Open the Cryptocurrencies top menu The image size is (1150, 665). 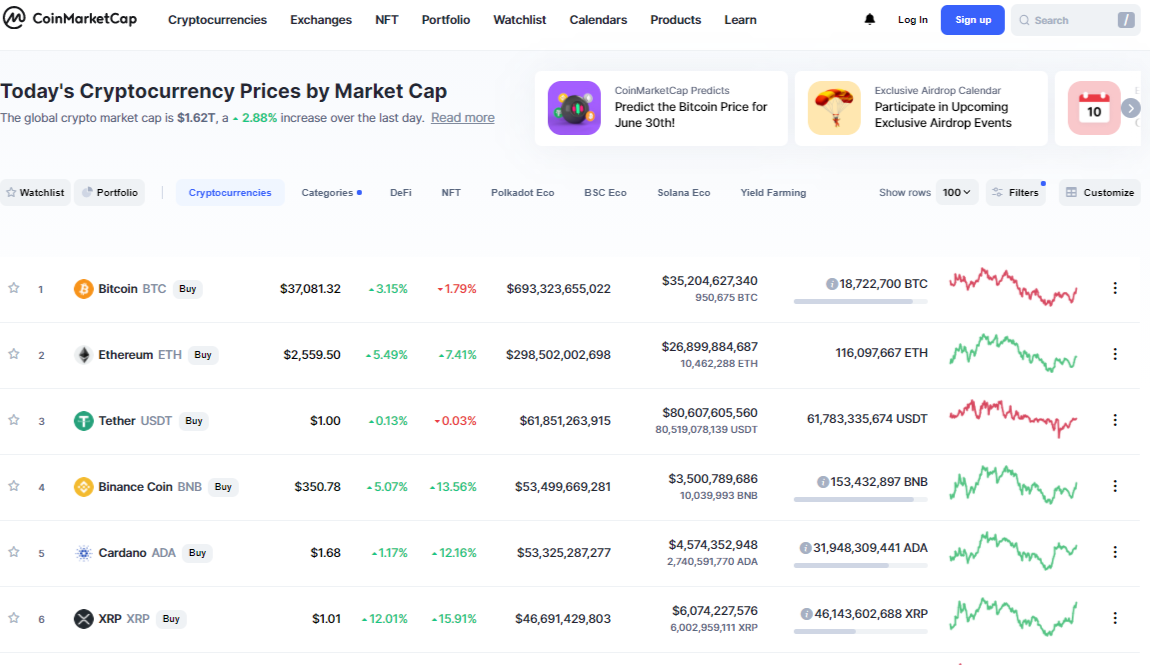(217, 20)
